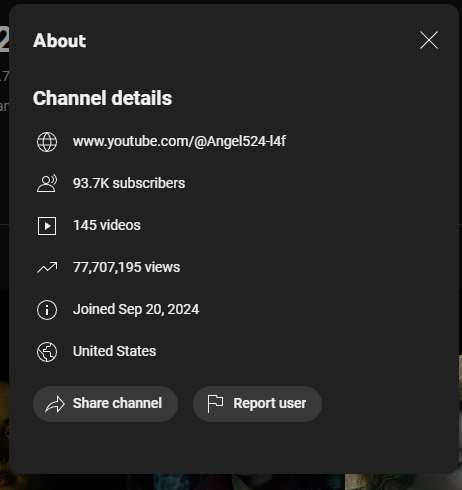Click the info circle icon beside the joined date

coord(47,310)
